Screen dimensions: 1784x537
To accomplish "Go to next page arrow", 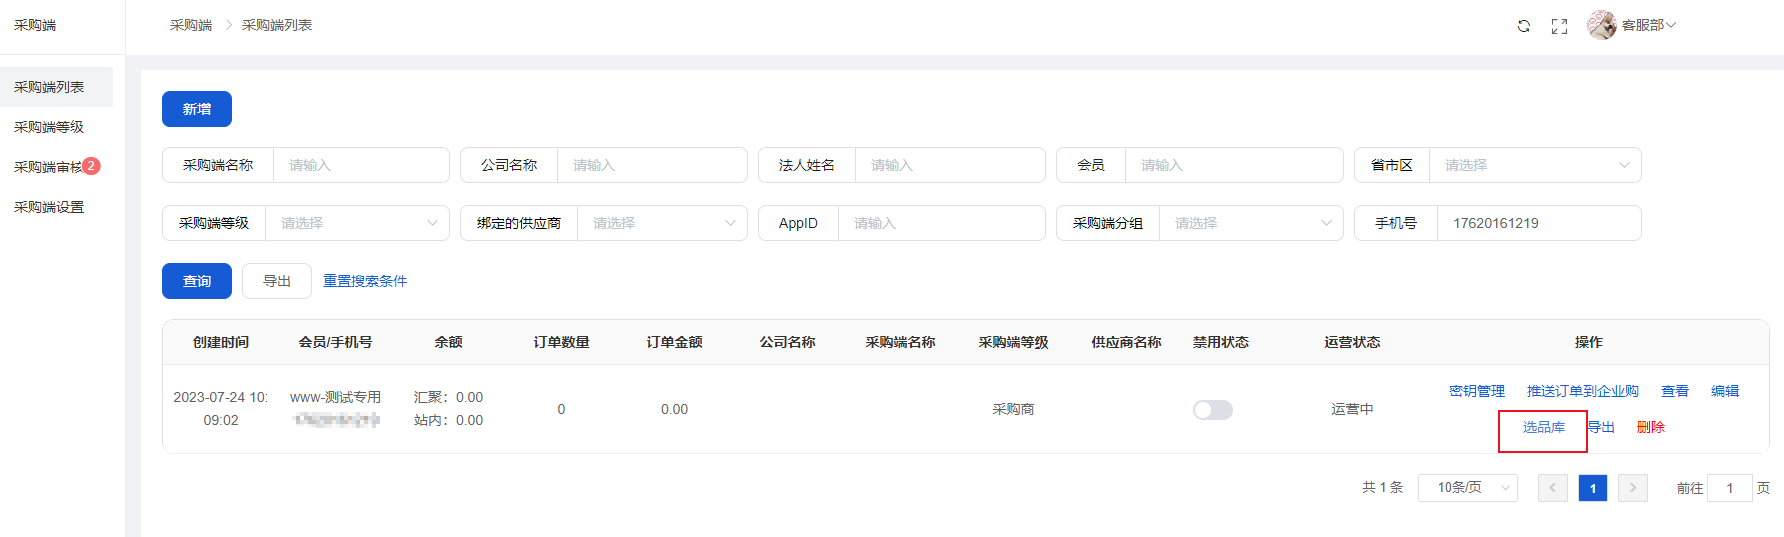I will point(1632,488).
